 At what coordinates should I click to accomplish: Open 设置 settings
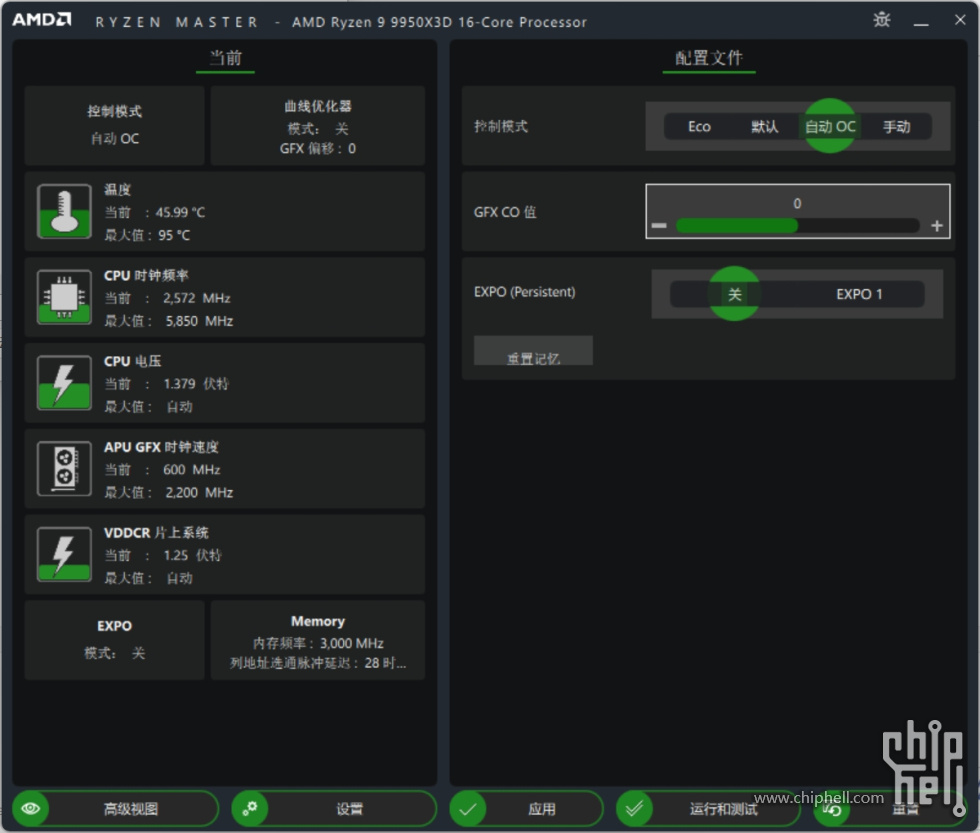click(334, 809)
